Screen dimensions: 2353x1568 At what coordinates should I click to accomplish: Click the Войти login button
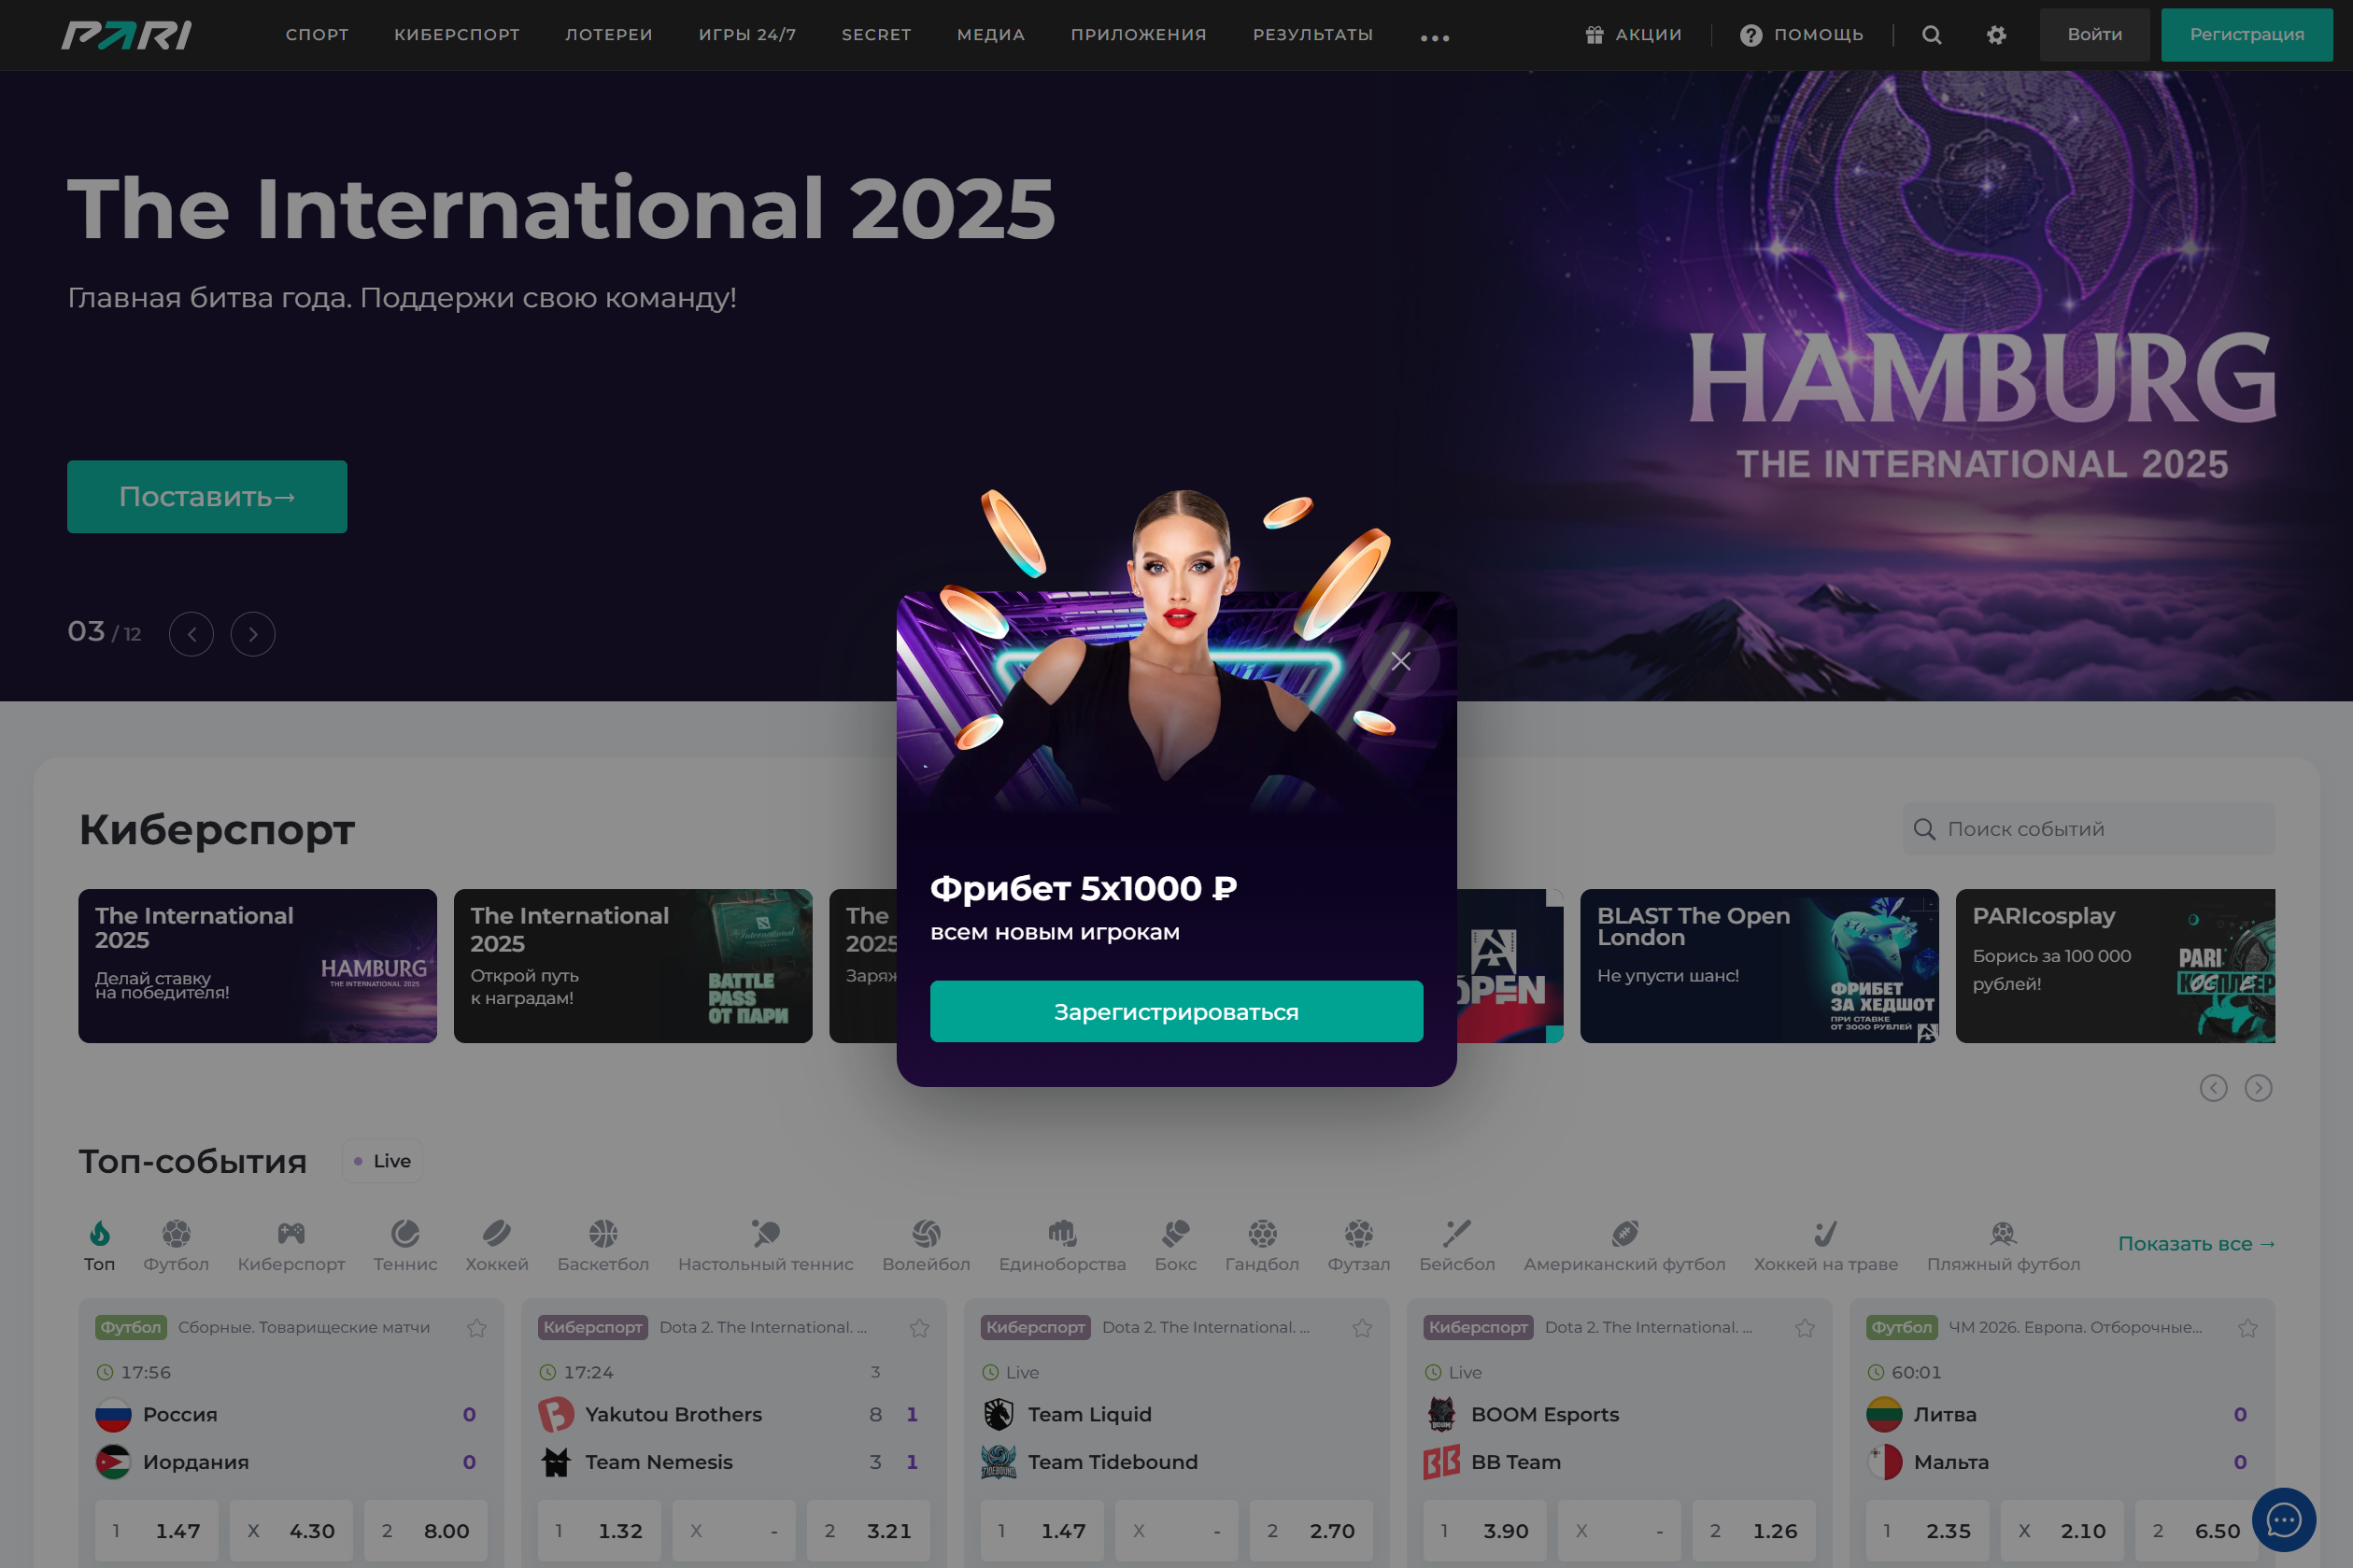[x=2095, y=35]
